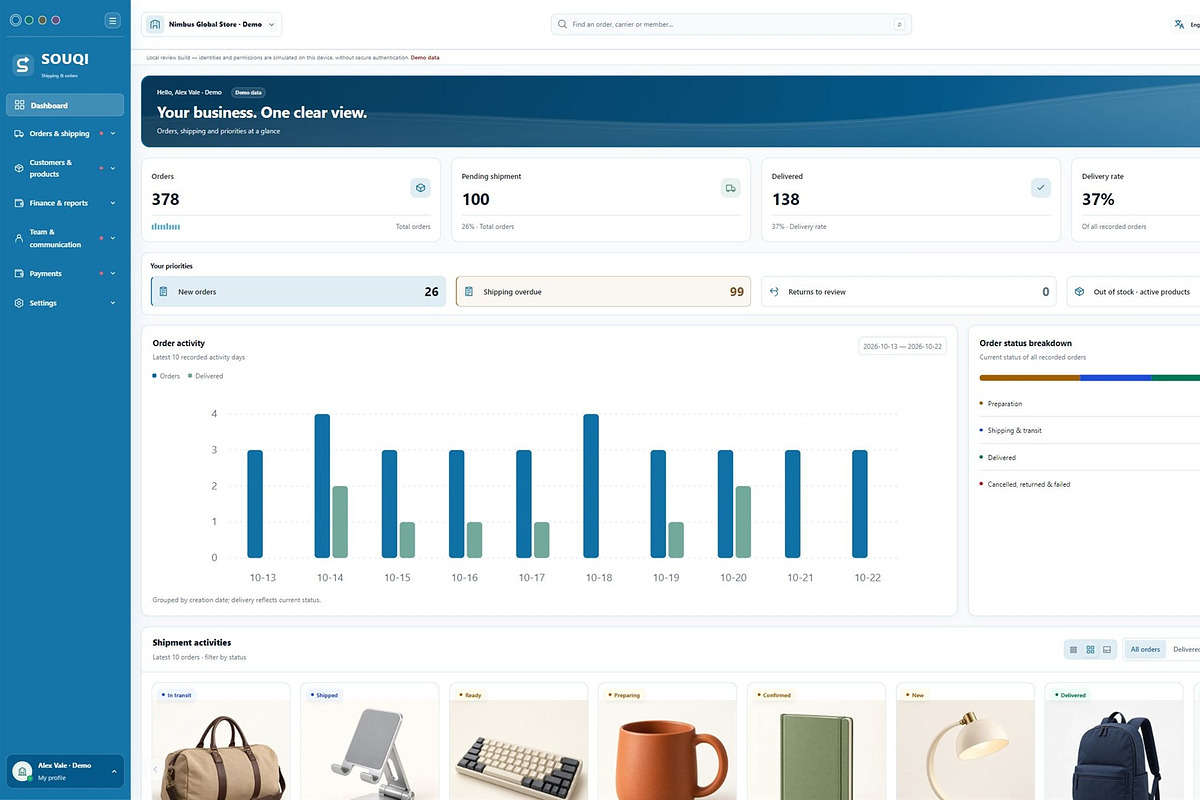Switch shipments to grid view
1200x800 pixels.
point(1090,650)
